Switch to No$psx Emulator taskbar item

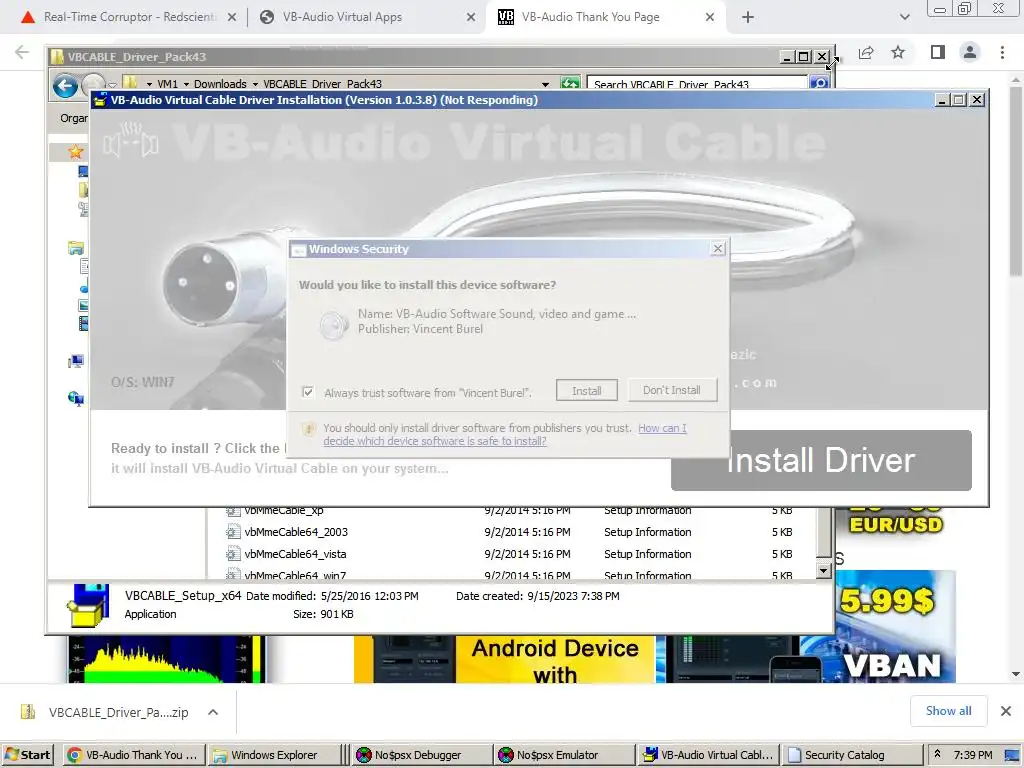coord(564,755)
